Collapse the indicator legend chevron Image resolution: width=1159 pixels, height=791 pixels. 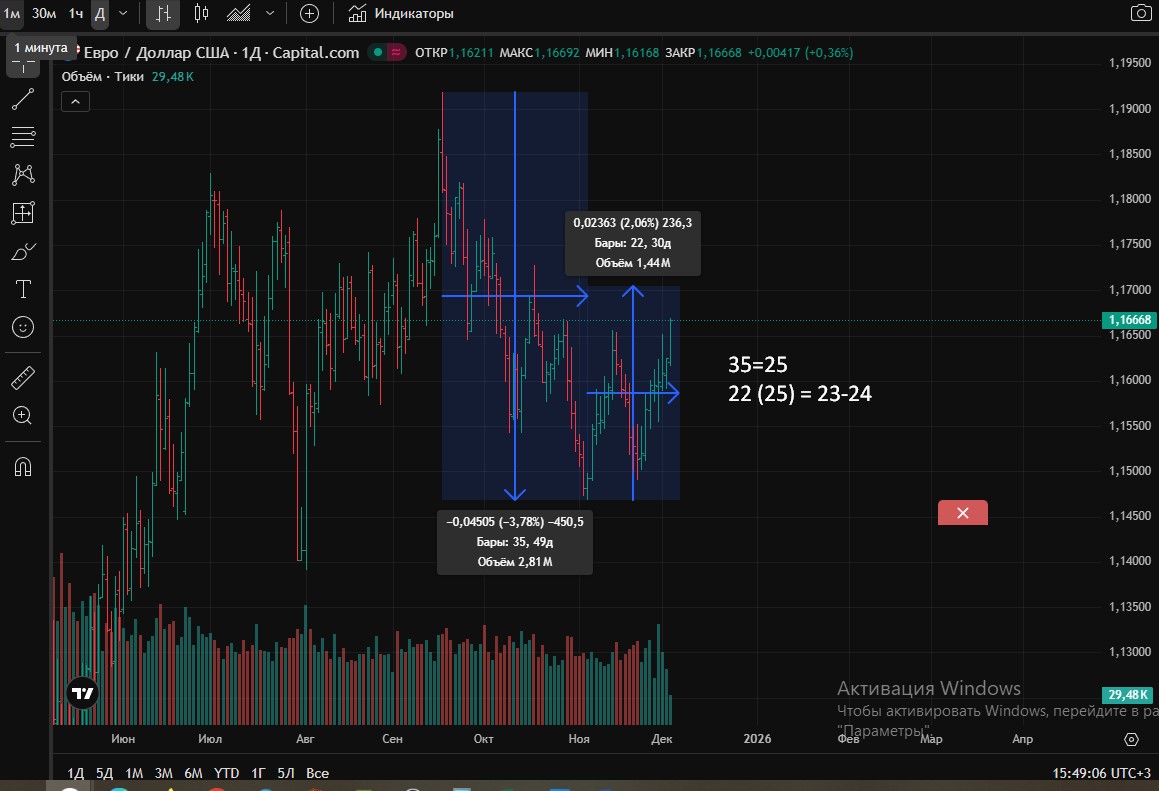pyautogui.click(x=75, y=100)
